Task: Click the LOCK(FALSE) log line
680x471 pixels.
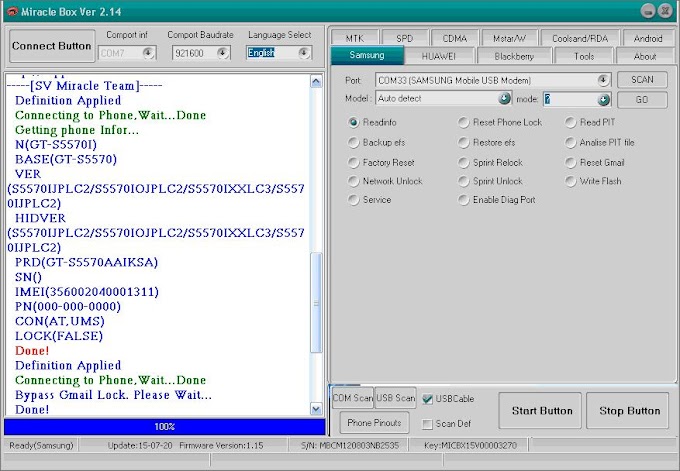Action: coord(59,336)
